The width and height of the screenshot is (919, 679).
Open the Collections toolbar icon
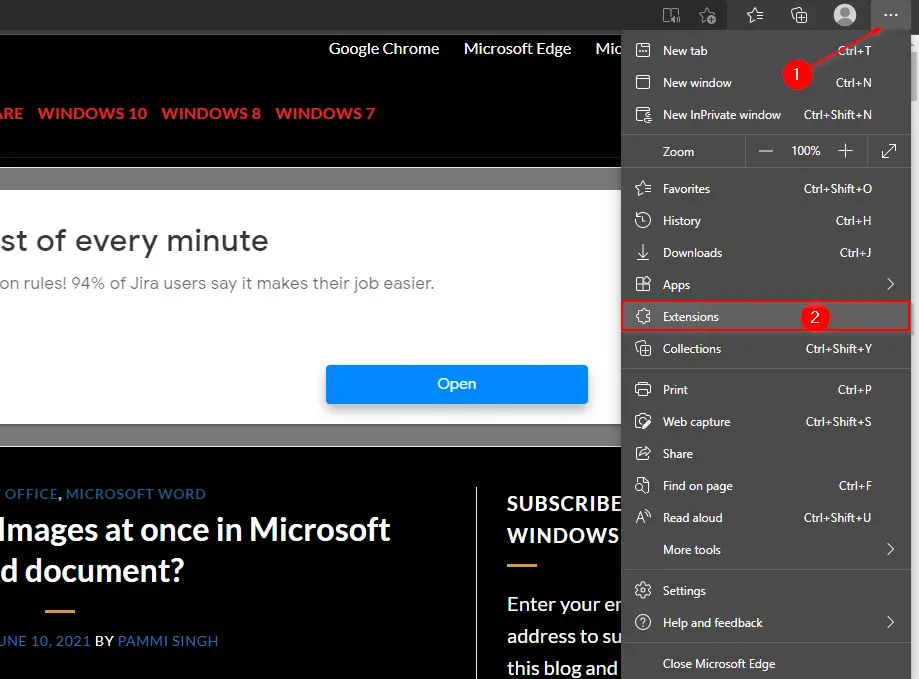[x=799, y=15]
